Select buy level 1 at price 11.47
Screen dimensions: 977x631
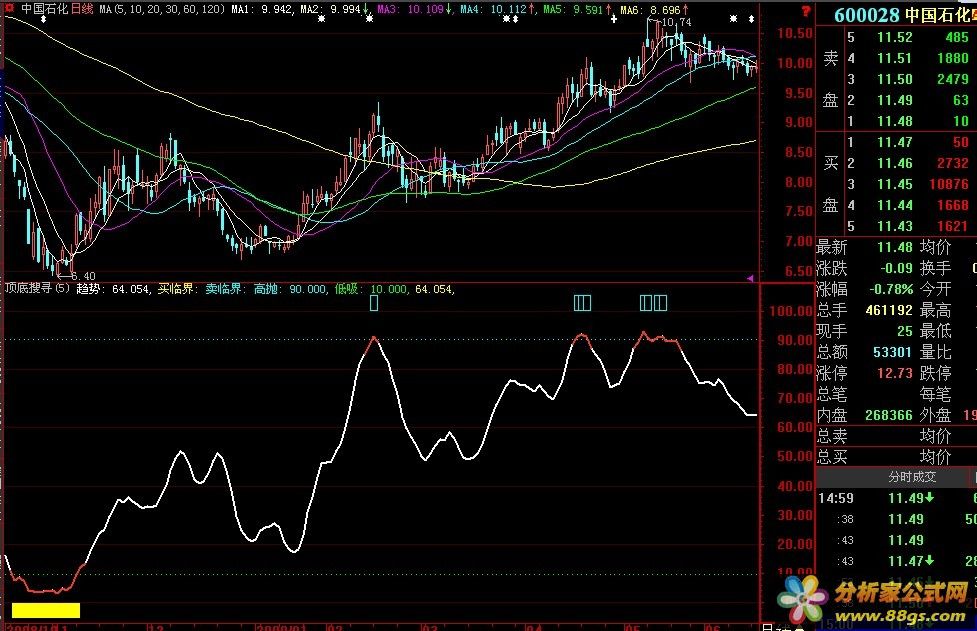[896, 142]
